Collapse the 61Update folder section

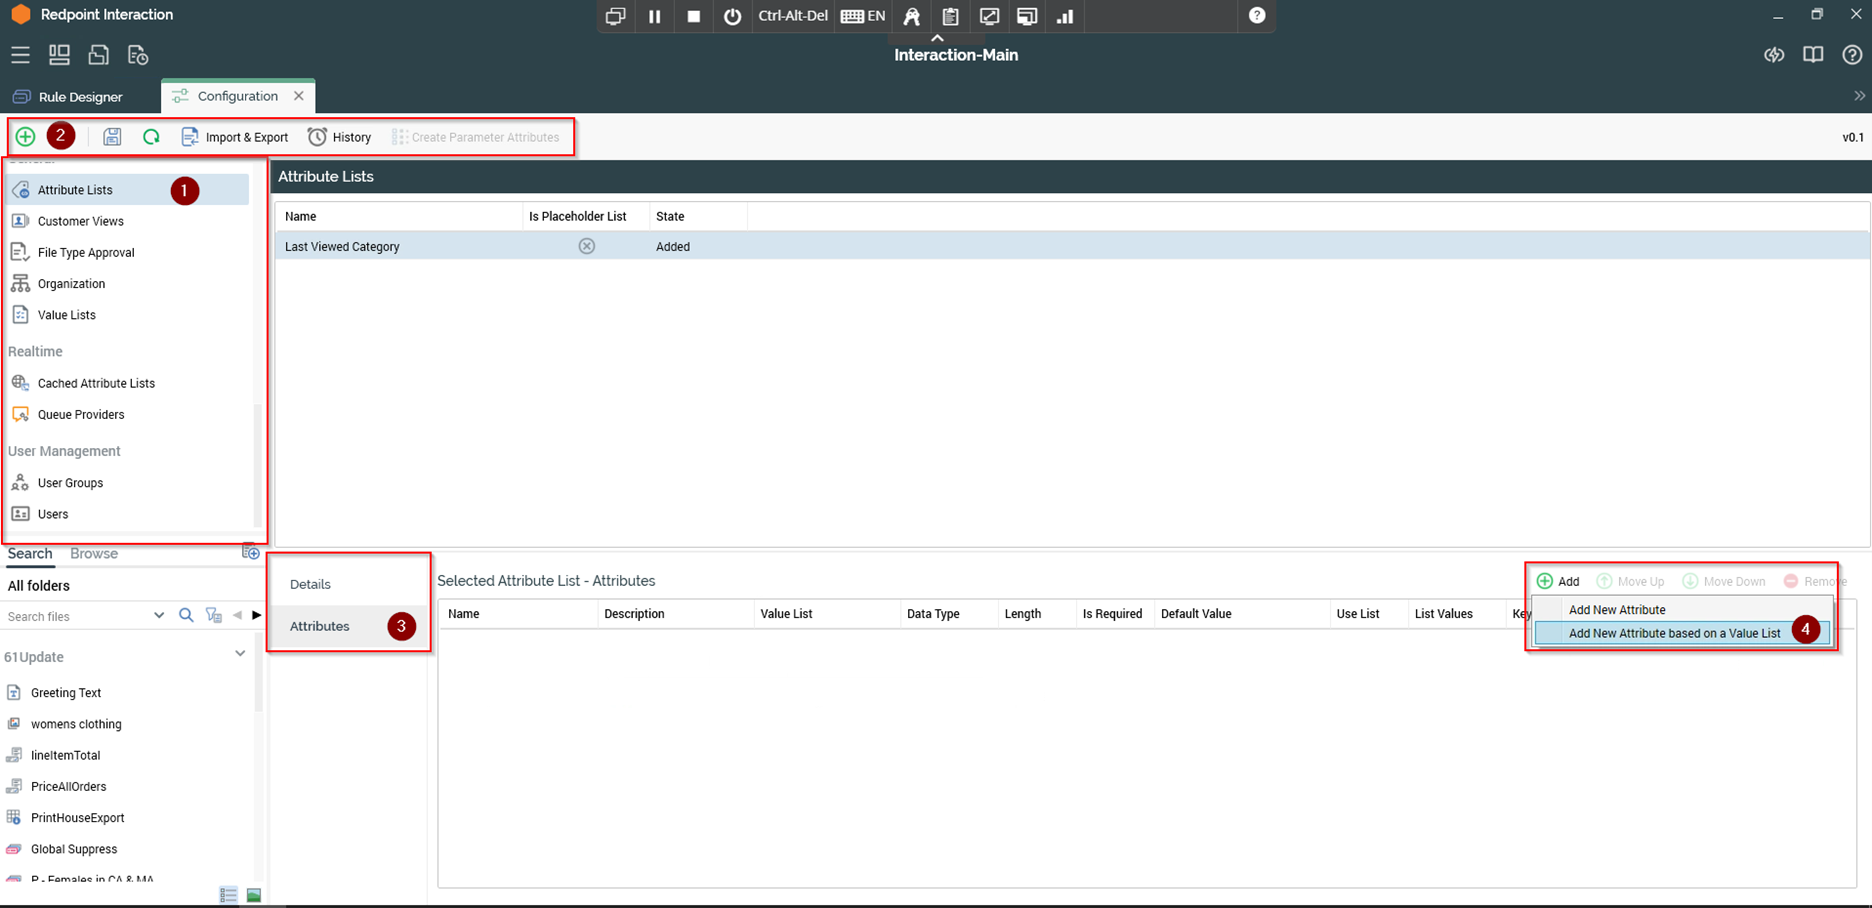tap(240, 654)
